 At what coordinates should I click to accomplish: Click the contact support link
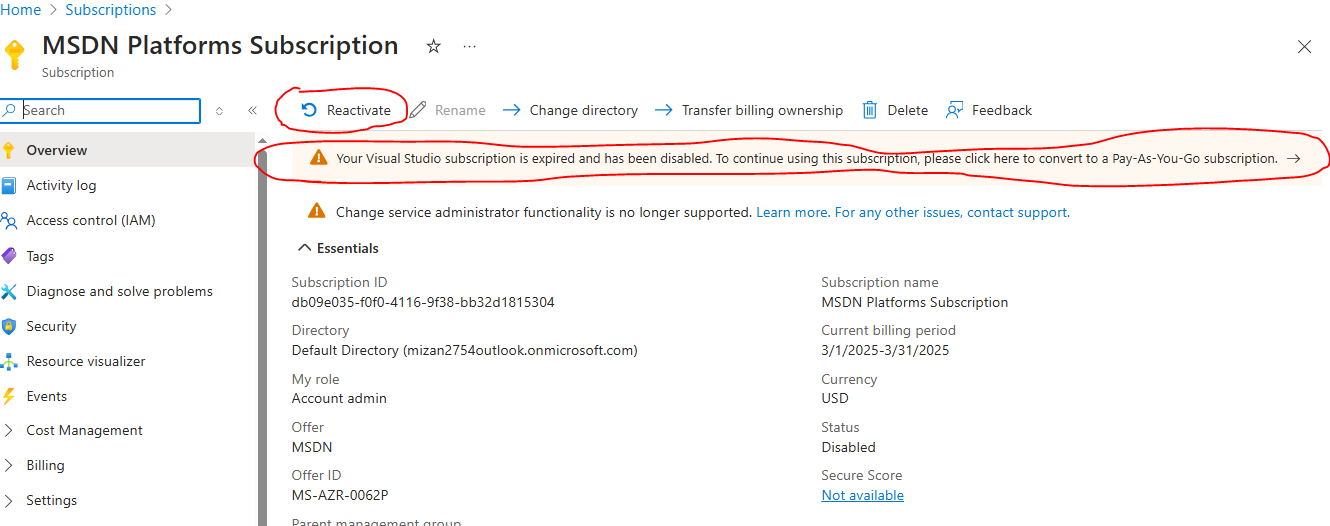pyautogui.click(x=1018, y=212)
